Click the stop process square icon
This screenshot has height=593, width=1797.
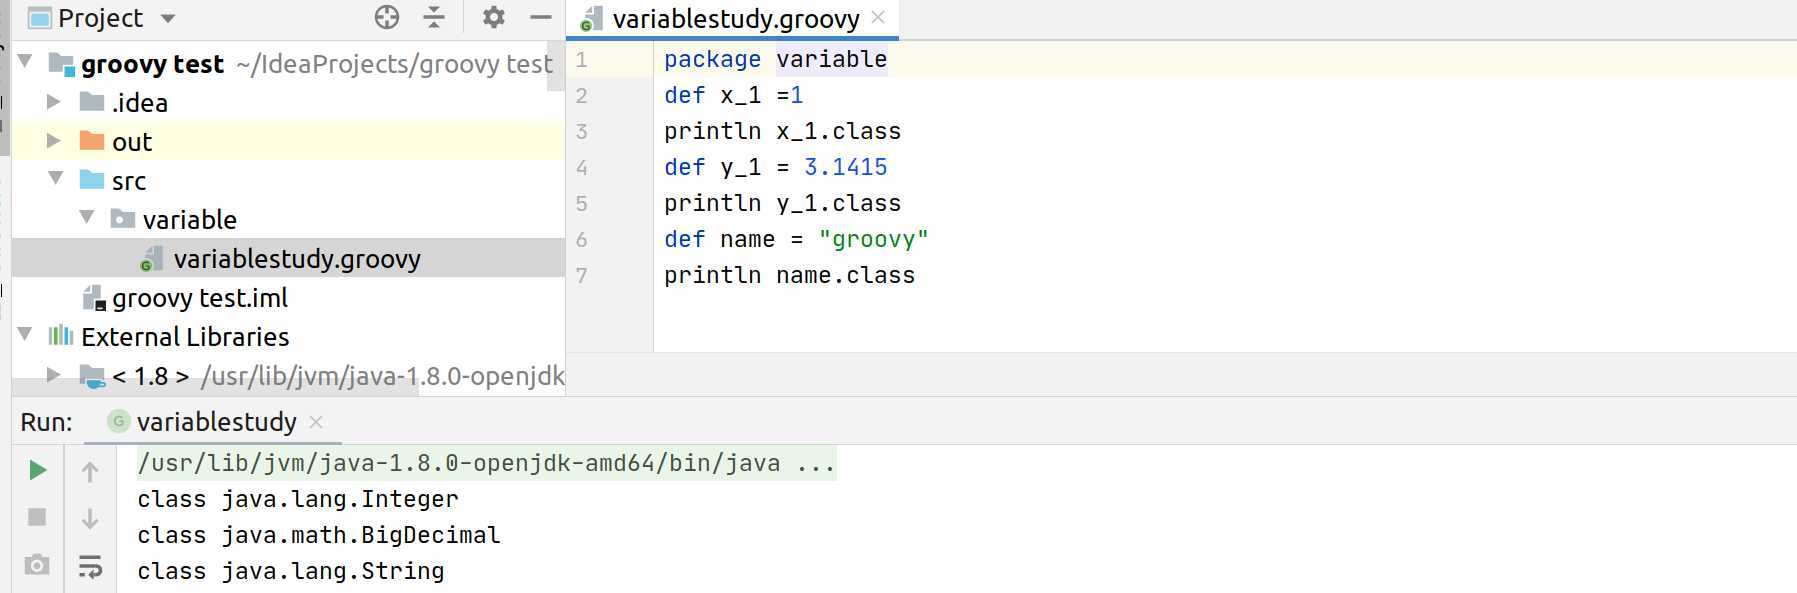[x=37, y=517]
